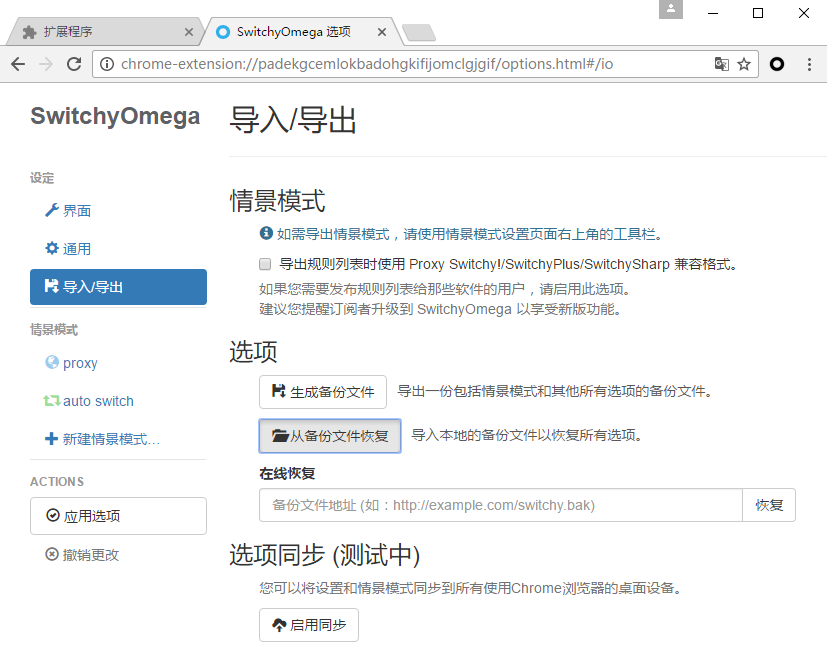827x649 pixels.
Task: Click the 设定 sidebar header
Action: (42, 178)
